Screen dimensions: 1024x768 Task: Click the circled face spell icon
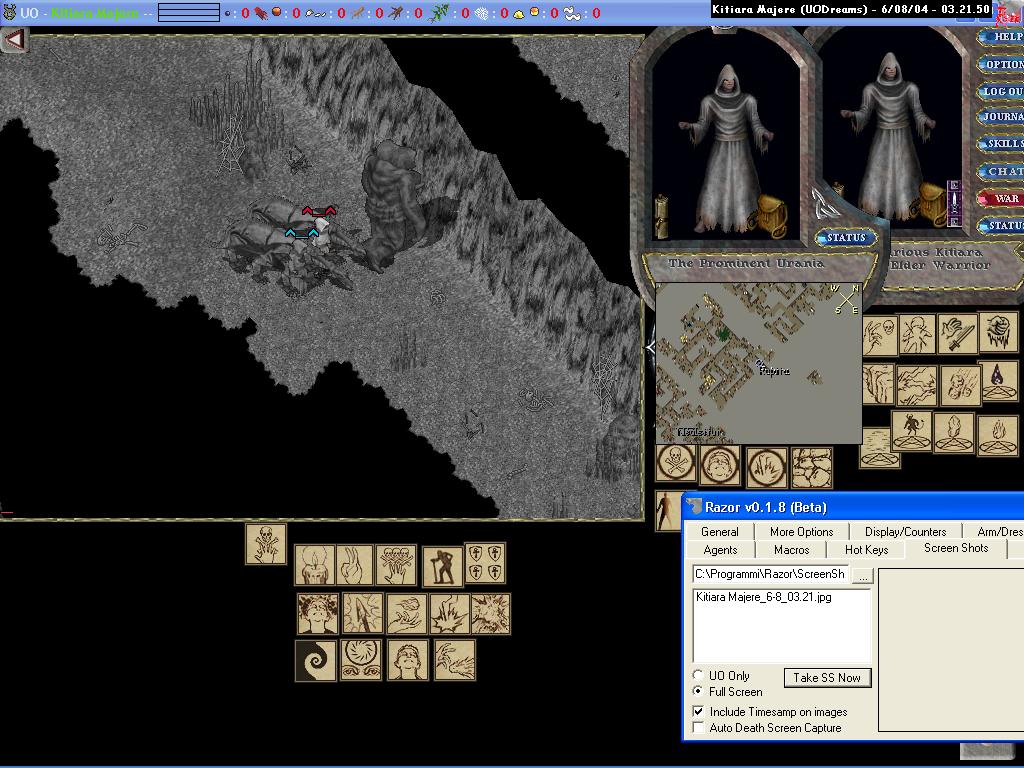pyautogui.click(x=720, y=465)
